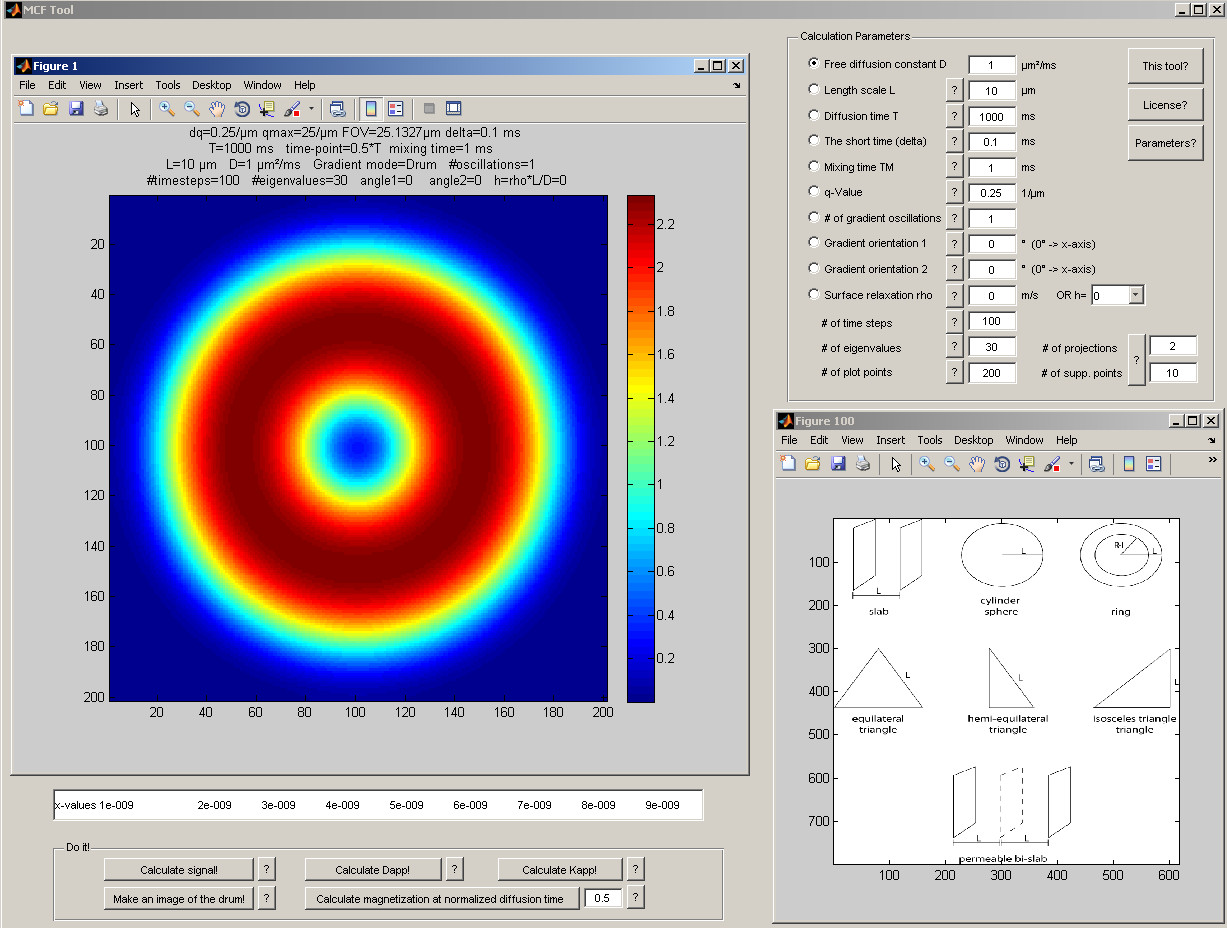
Task: Toggle Insert Colorbar icon in Figure 100
Action: [1129, 463]
